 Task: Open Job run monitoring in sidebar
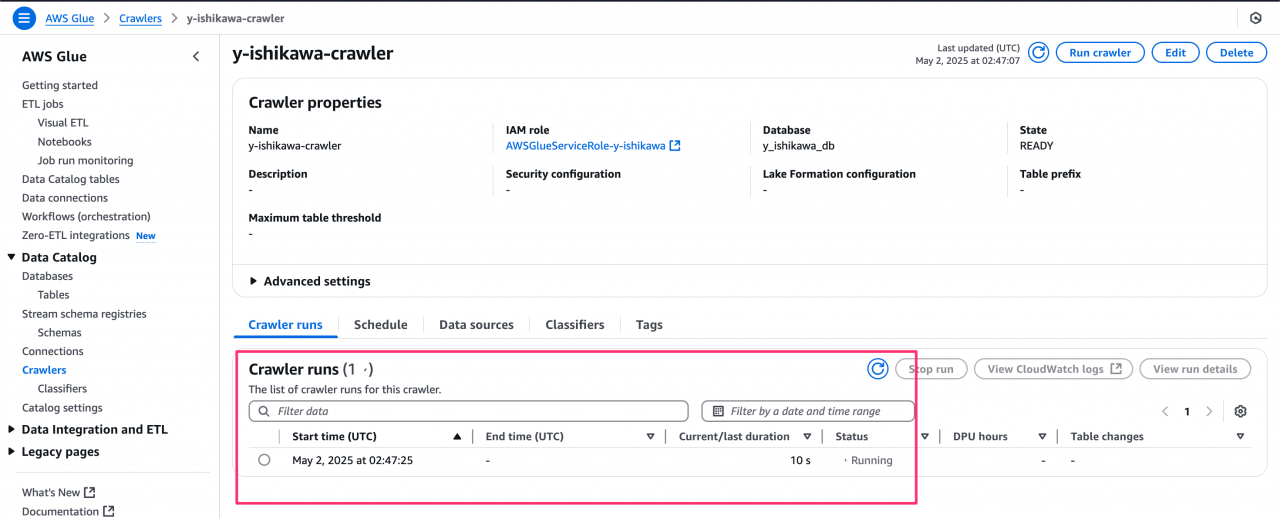coord(85,161)
